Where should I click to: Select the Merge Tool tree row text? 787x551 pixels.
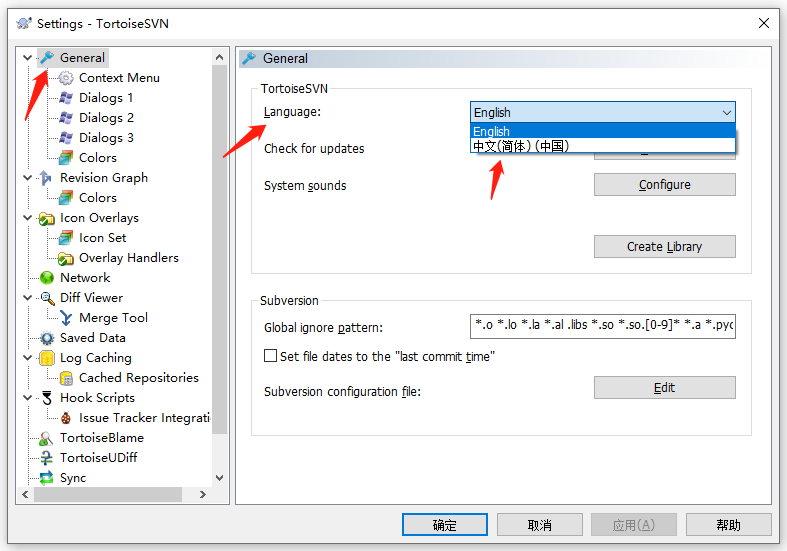[x=113, y=318]
